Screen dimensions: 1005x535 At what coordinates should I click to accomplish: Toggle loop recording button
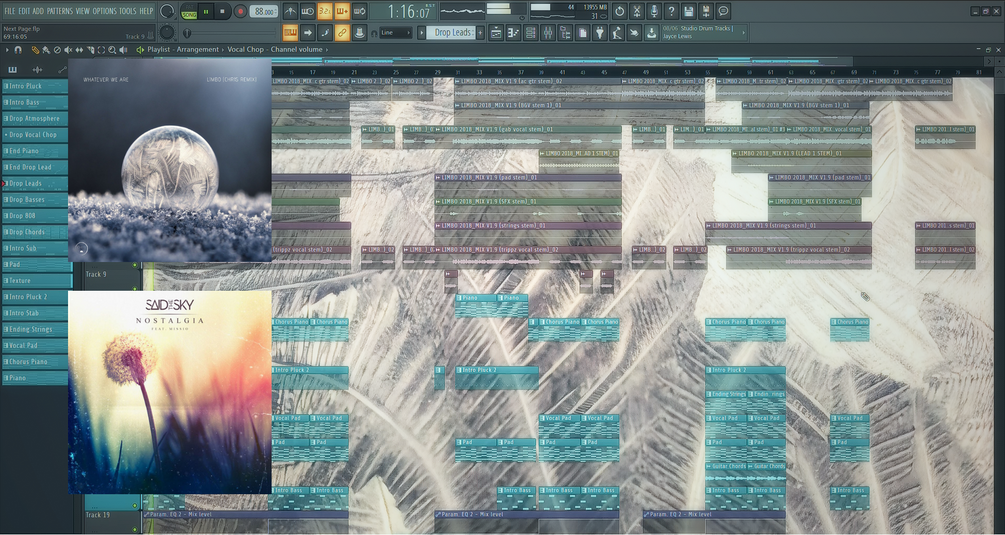tap(359, 12)
